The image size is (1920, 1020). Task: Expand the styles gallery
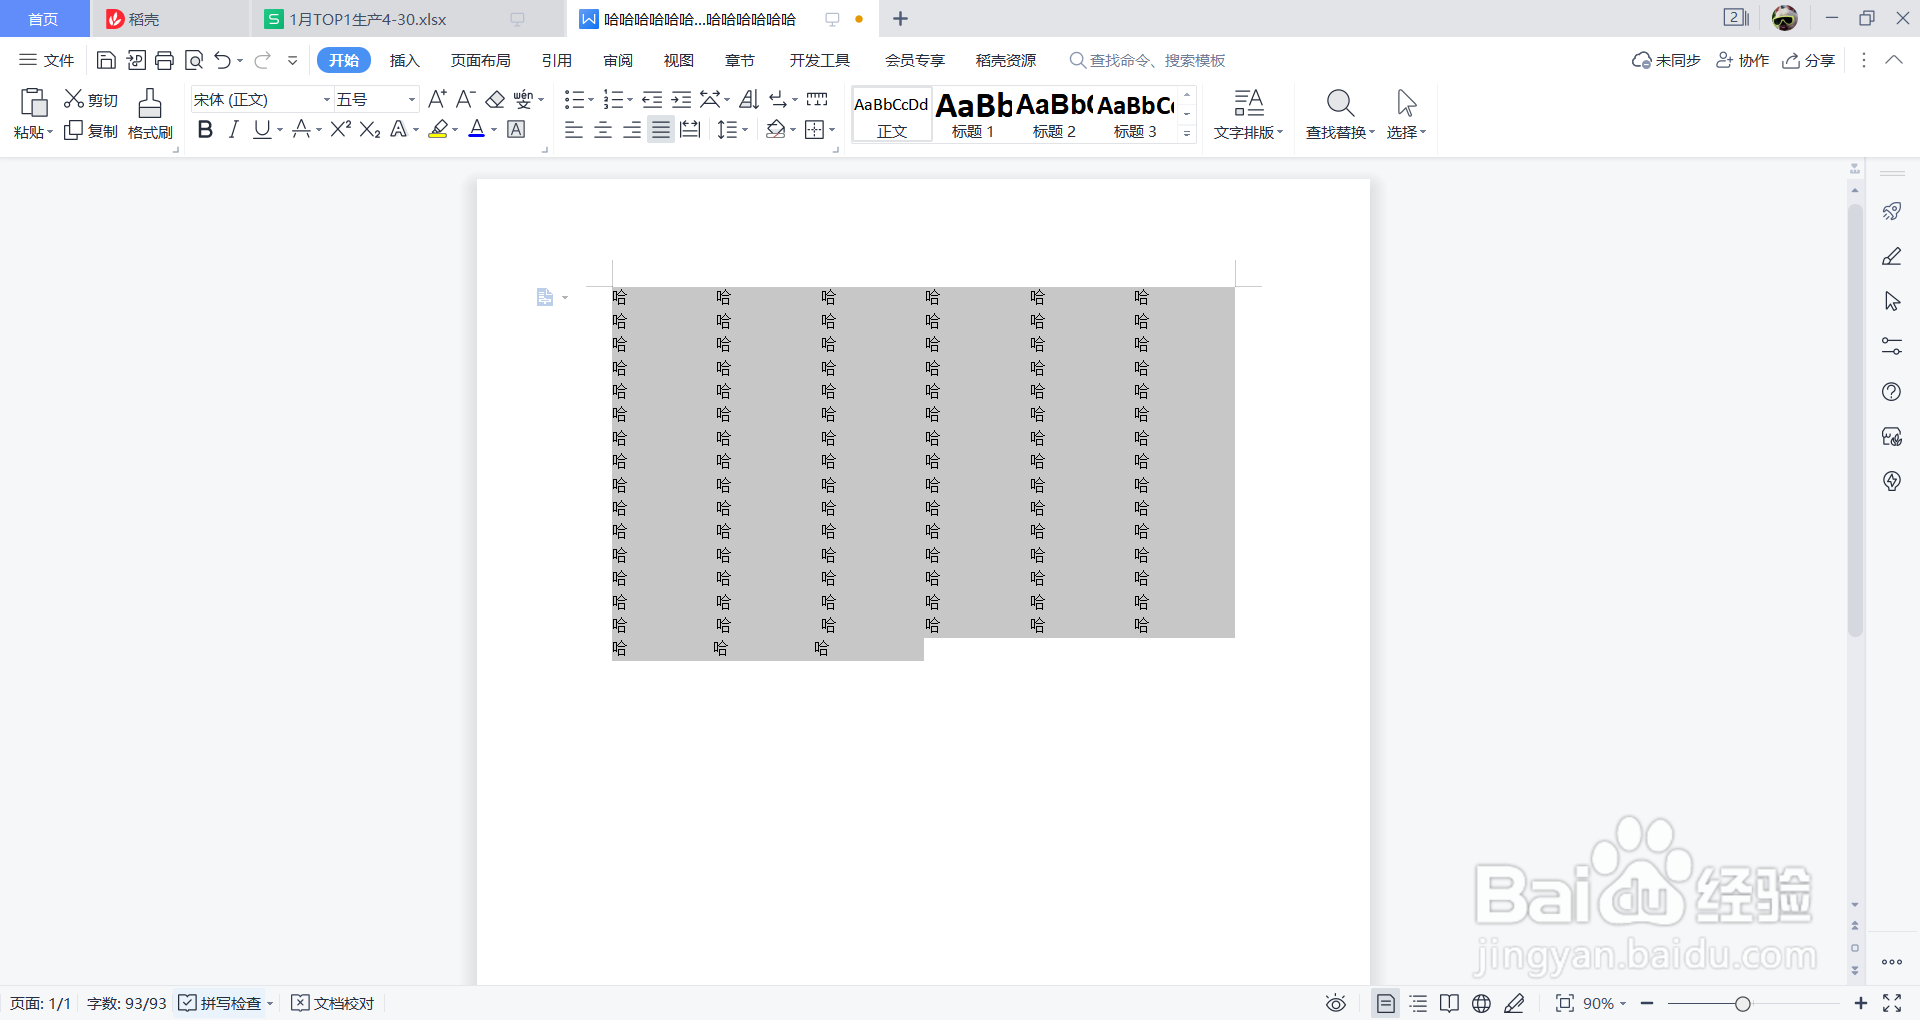(1187, 133)
